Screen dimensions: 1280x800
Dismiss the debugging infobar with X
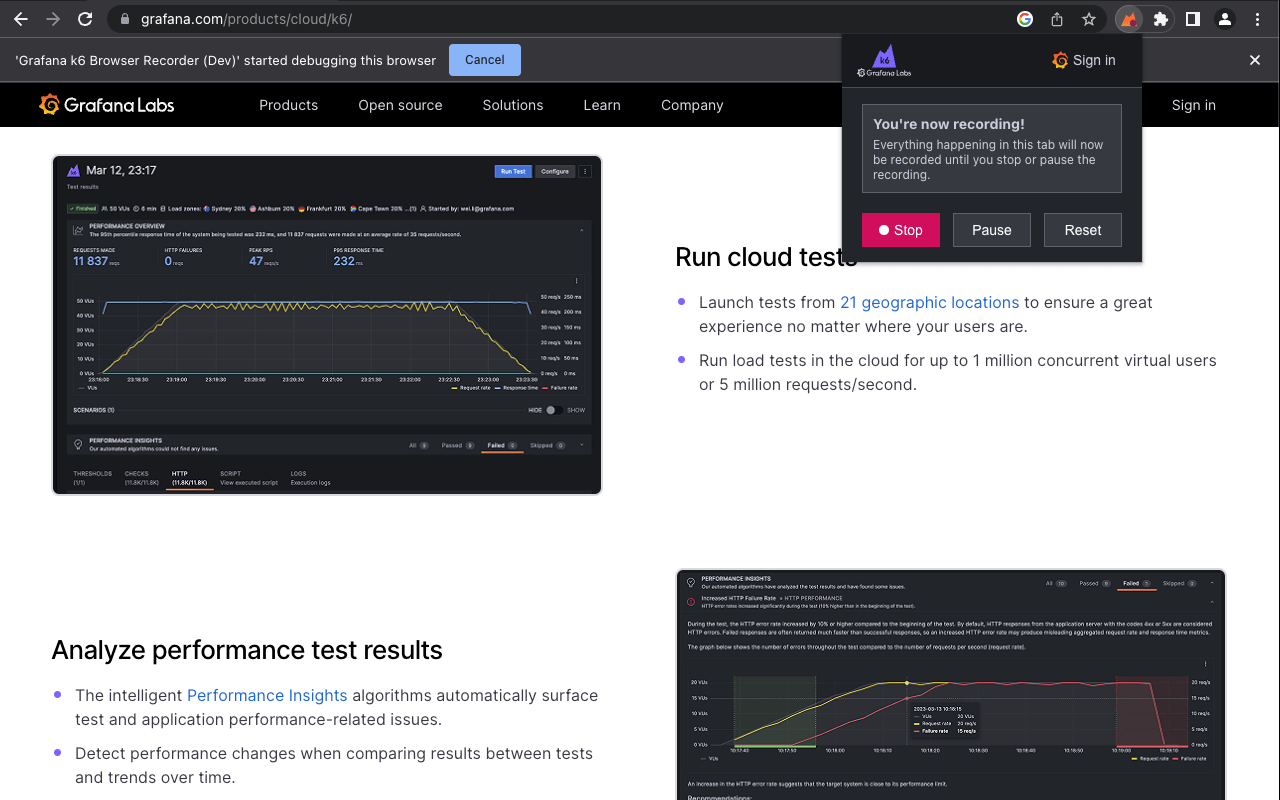pyautogui.click(x=1255, y=60)
